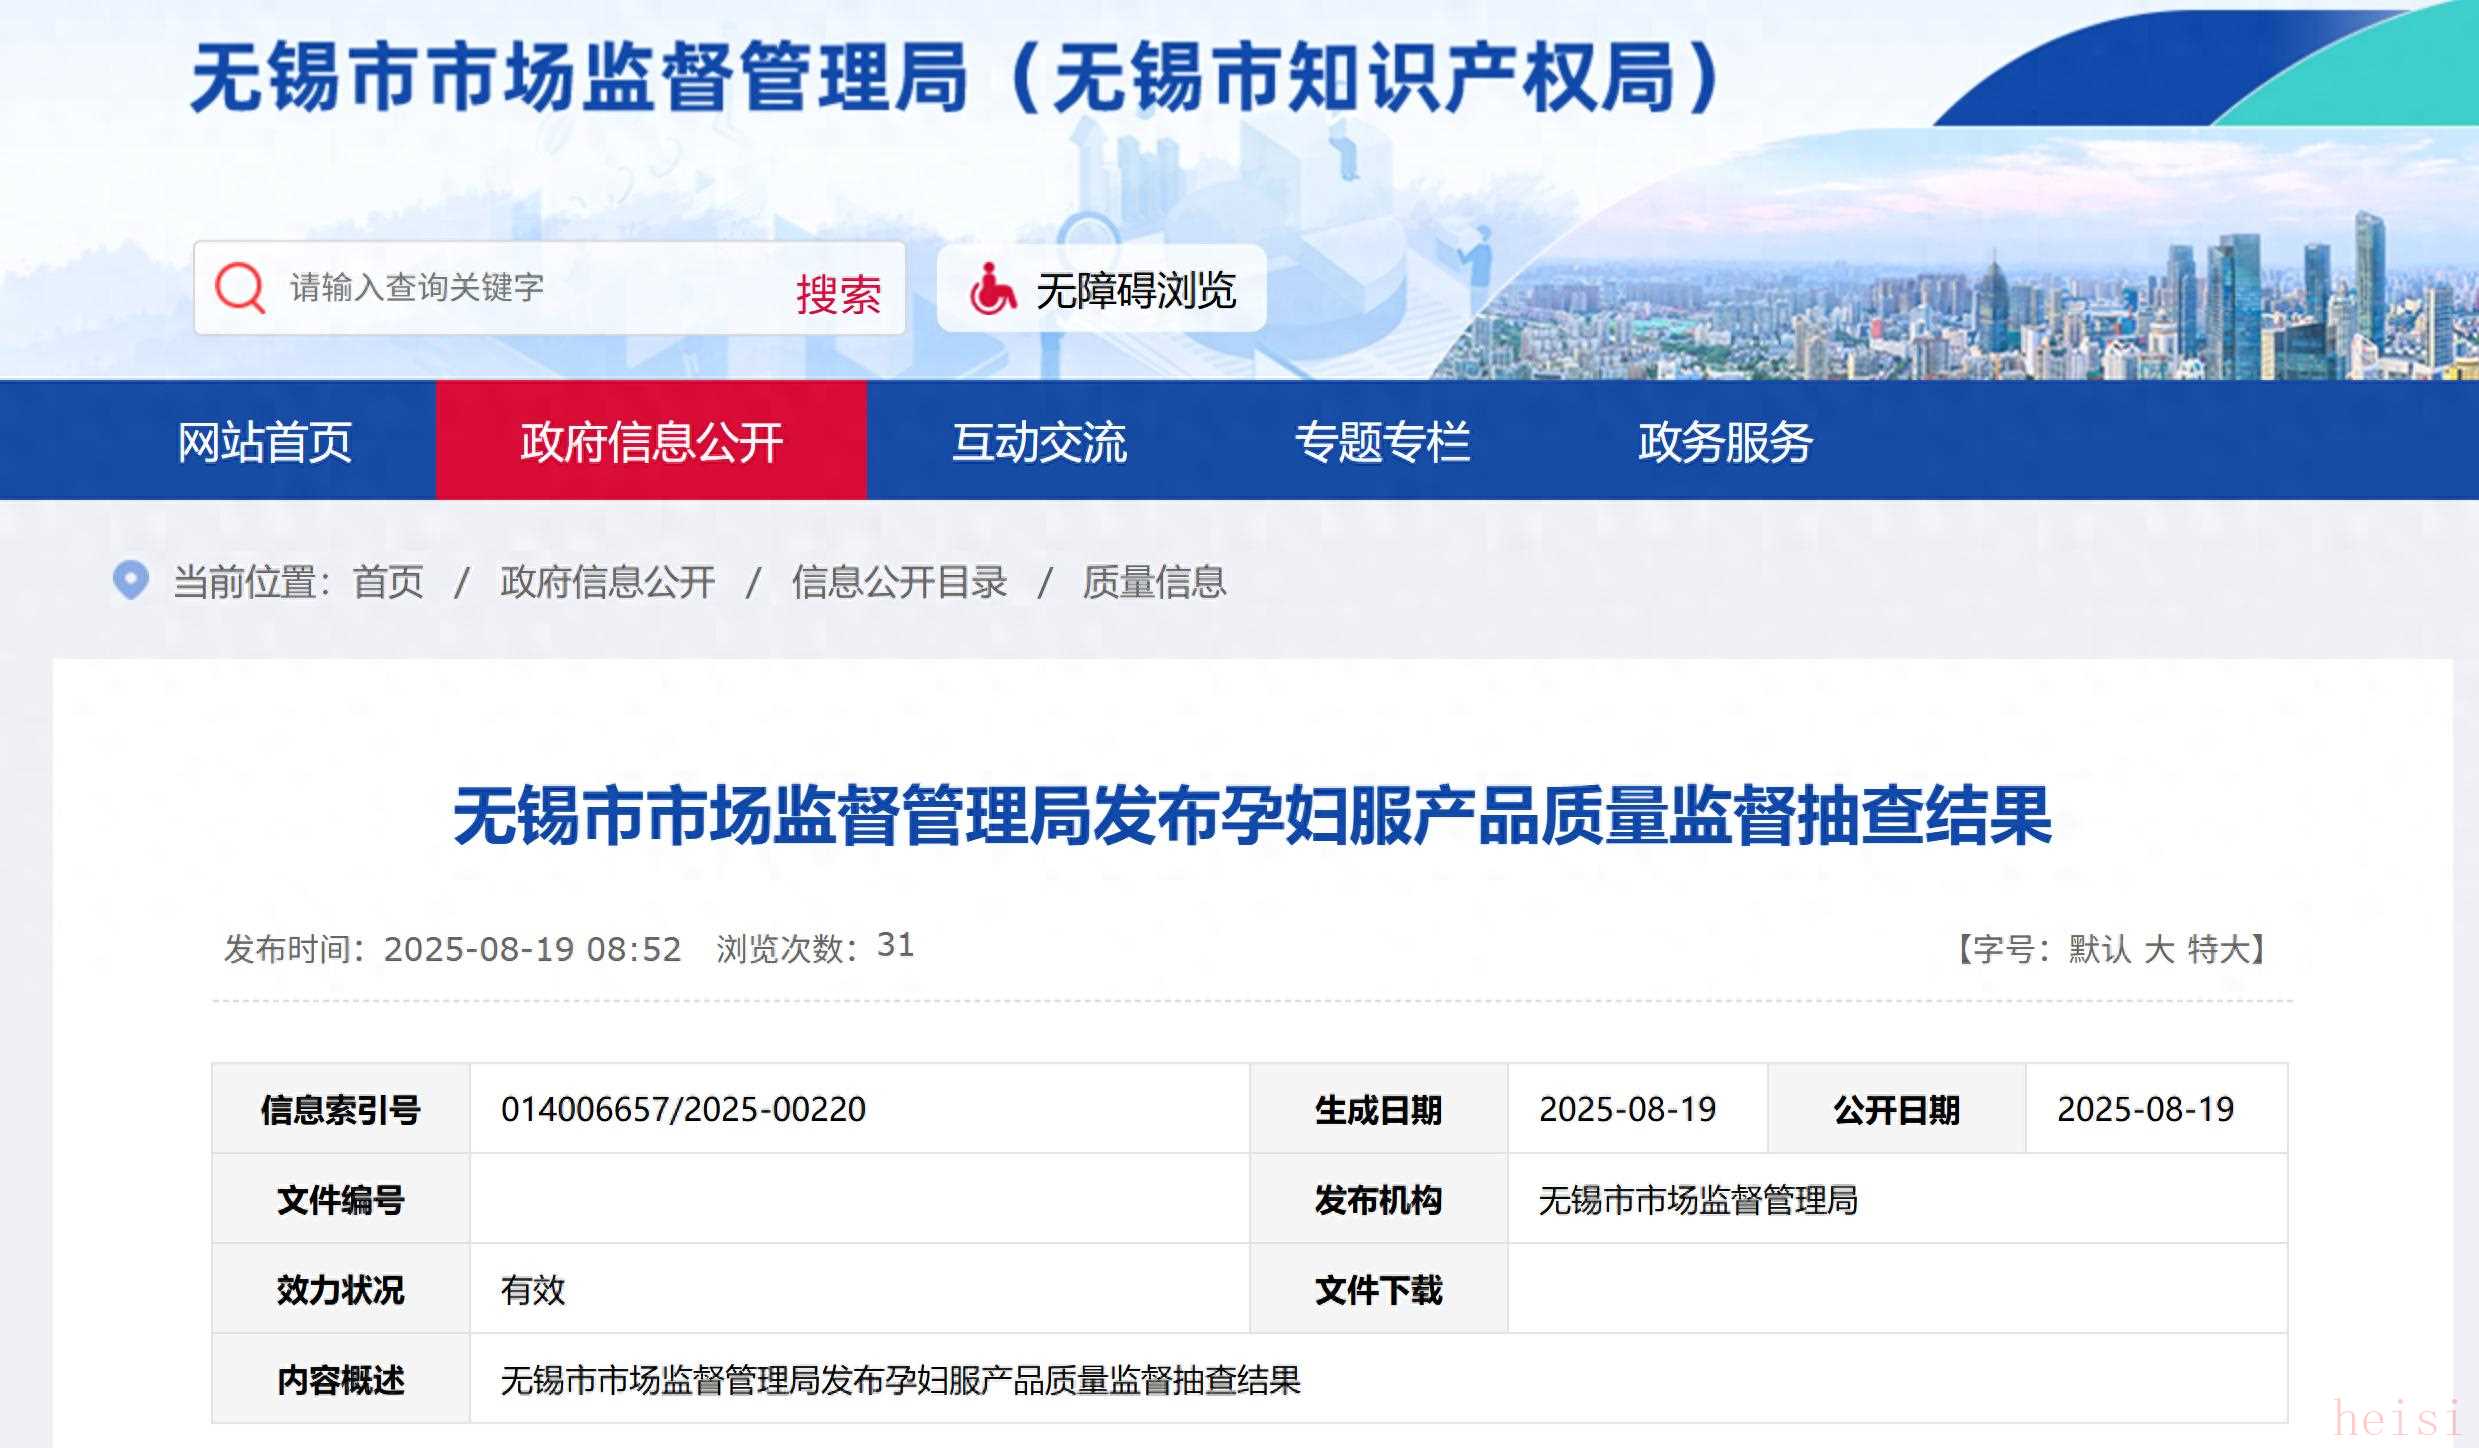Open the 网站首页 navigation tab
This screenshot has height=1448, width=2479.
tap(265, 442)
